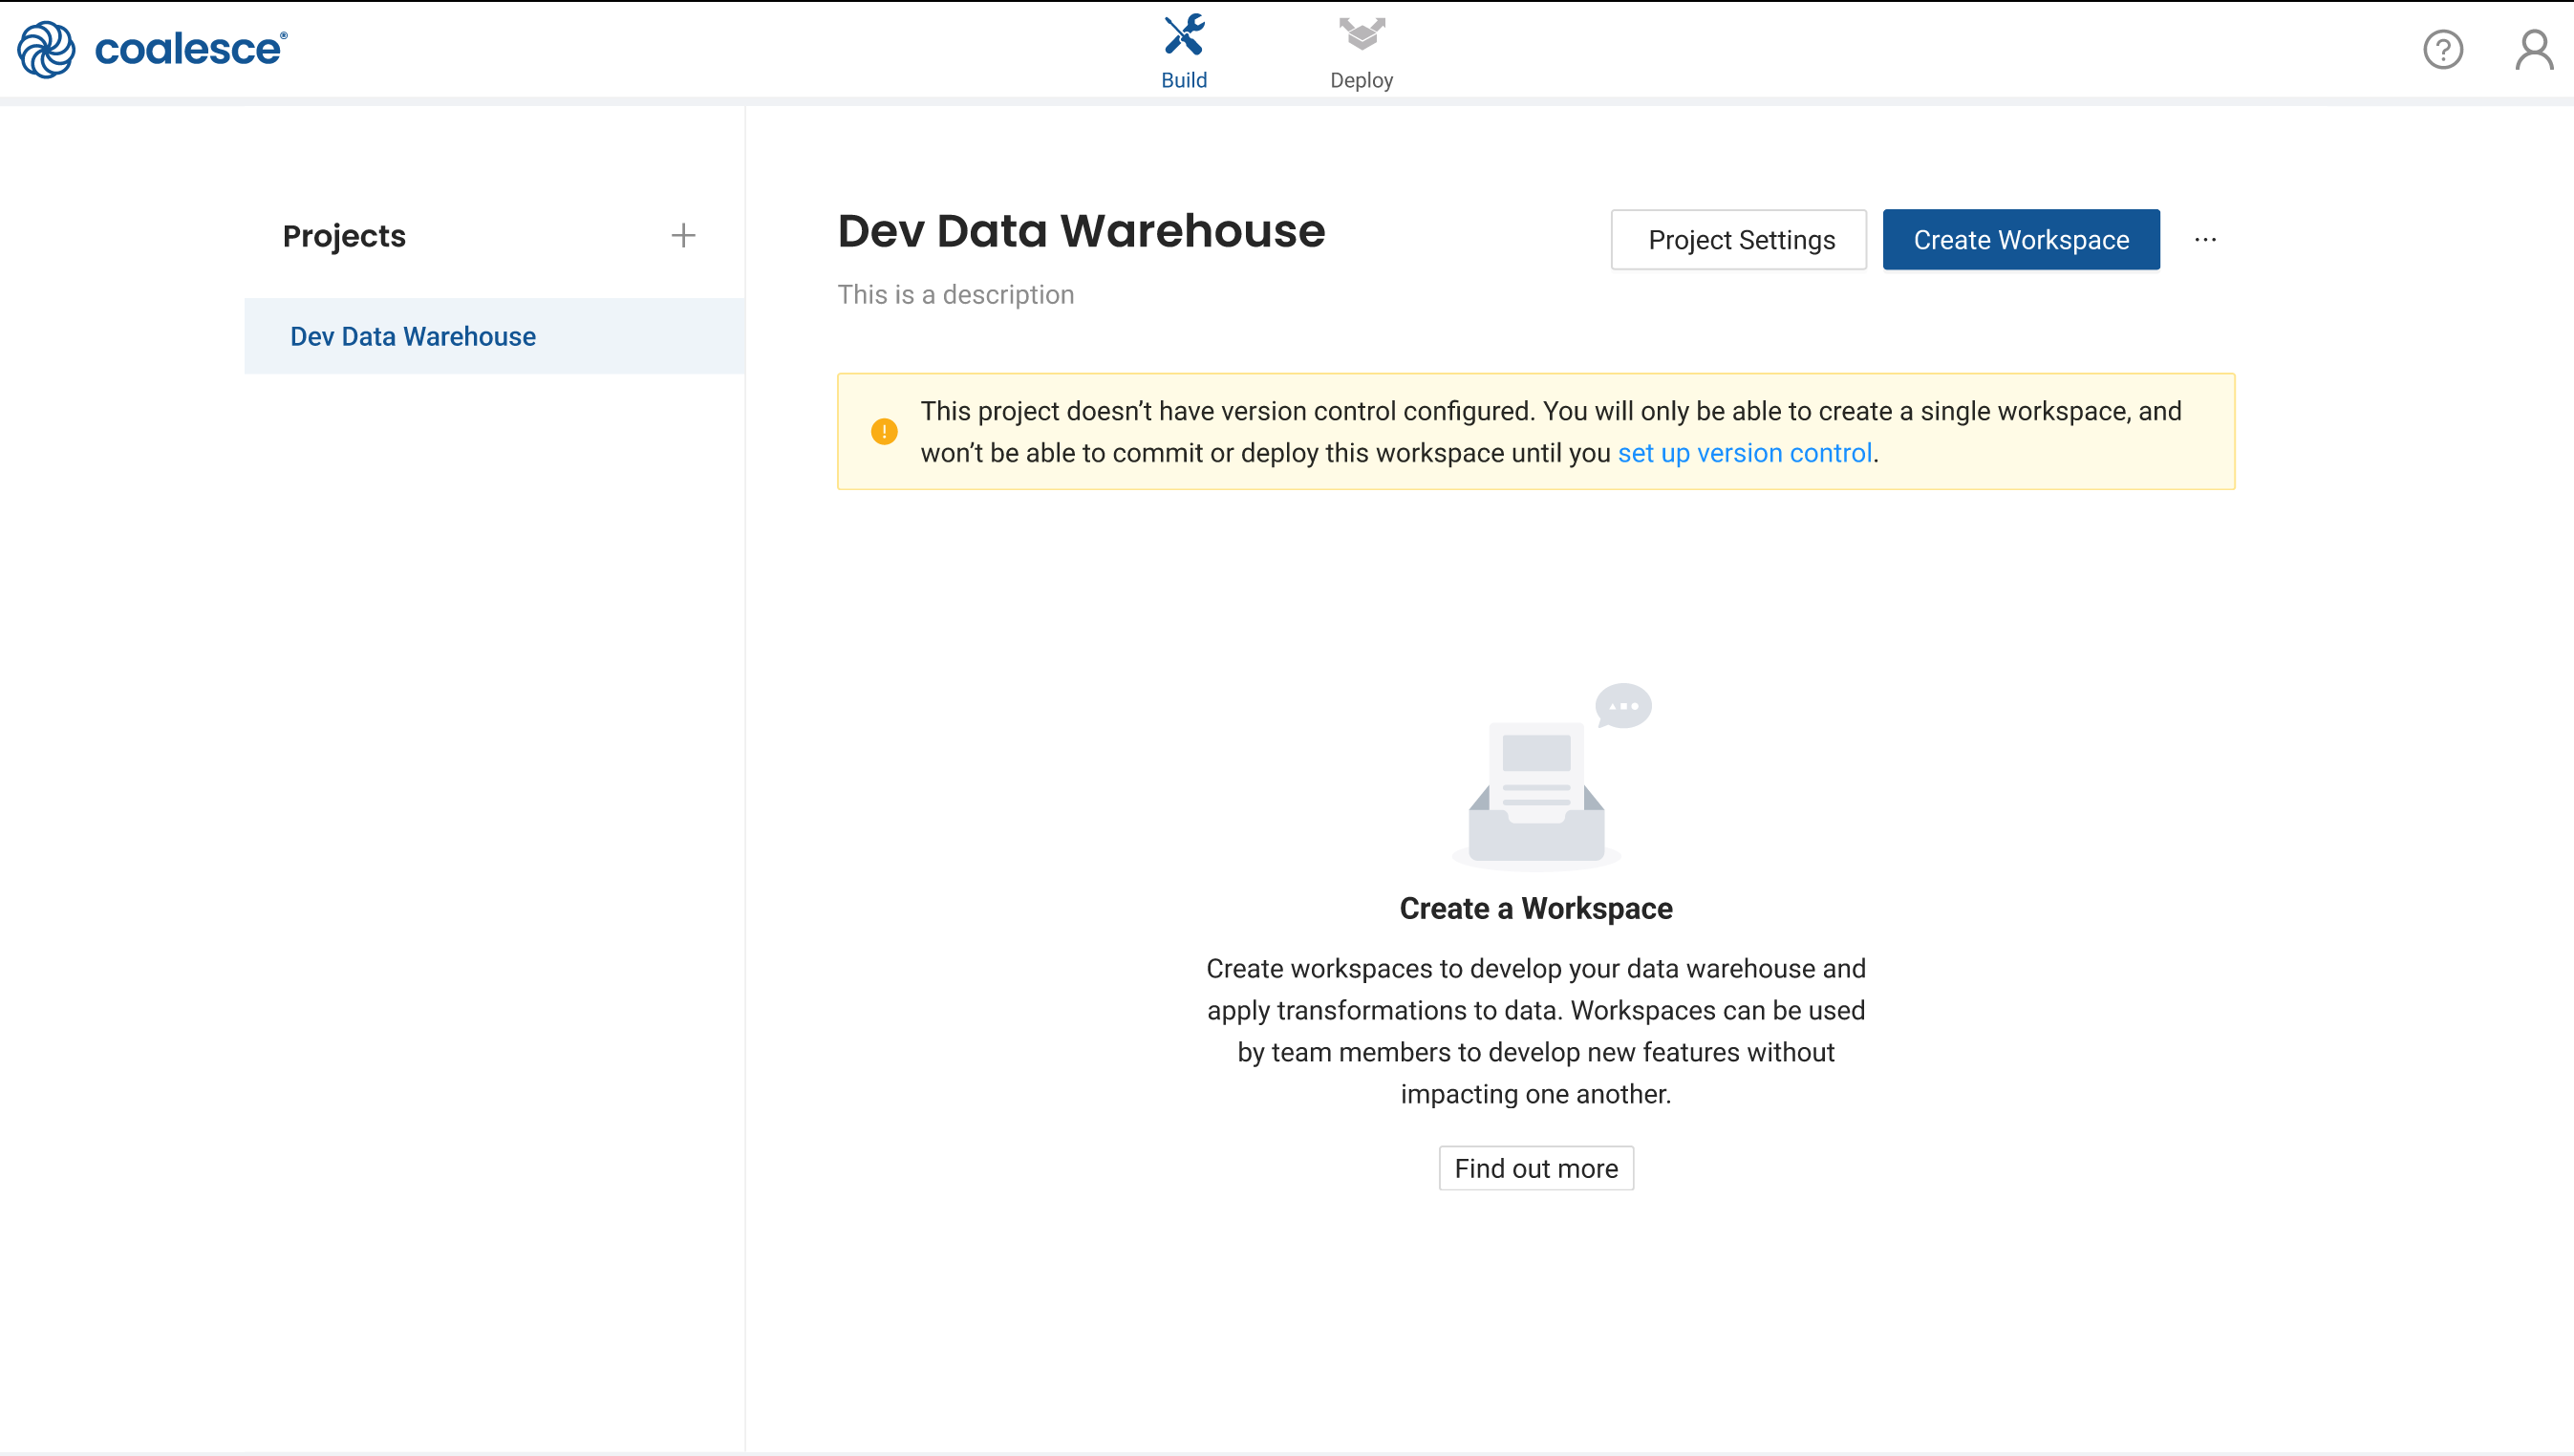Click the Dev Data Warehouse title
Viewport: 2574px width, 1456px height.
1082,229
